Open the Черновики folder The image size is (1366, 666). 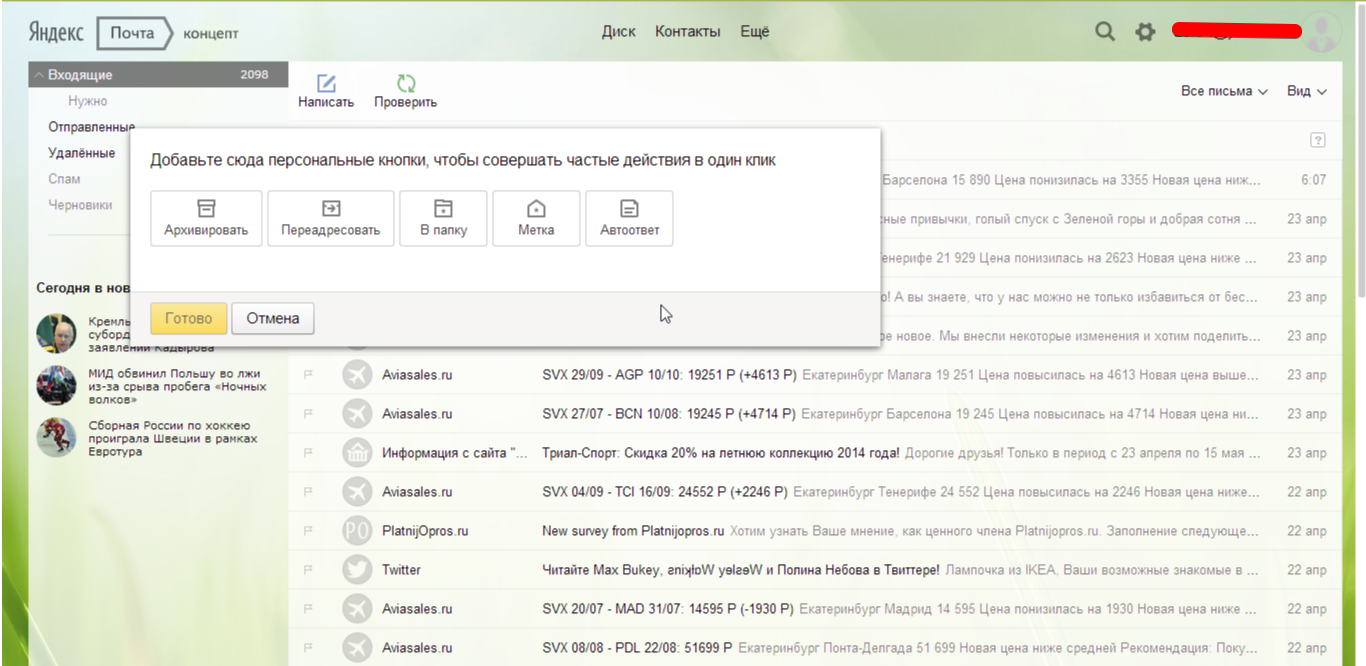pyautogui.click(x=80, y=205)
